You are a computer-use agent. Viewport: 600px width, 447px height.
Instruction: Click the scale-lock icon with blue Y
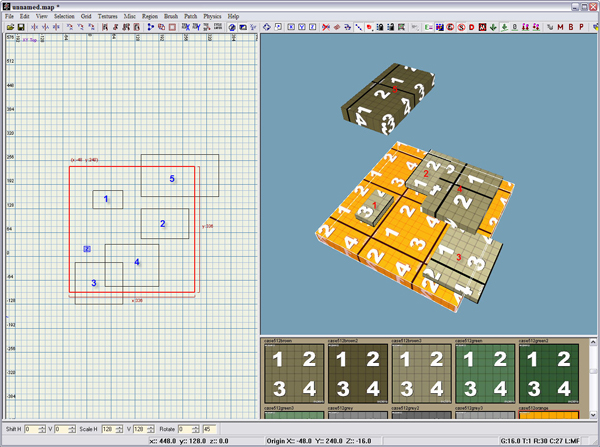click(196, 27)
